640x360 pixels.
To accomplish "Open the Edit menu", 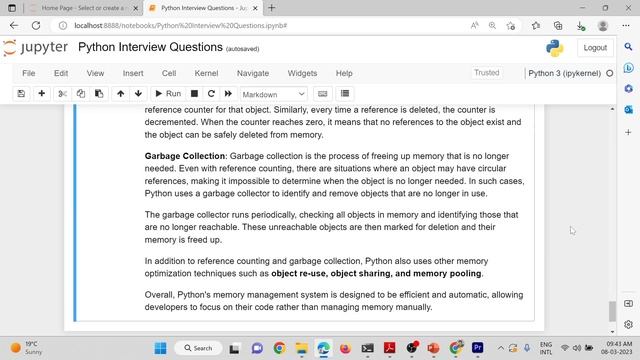I will (x=61, y=73).
